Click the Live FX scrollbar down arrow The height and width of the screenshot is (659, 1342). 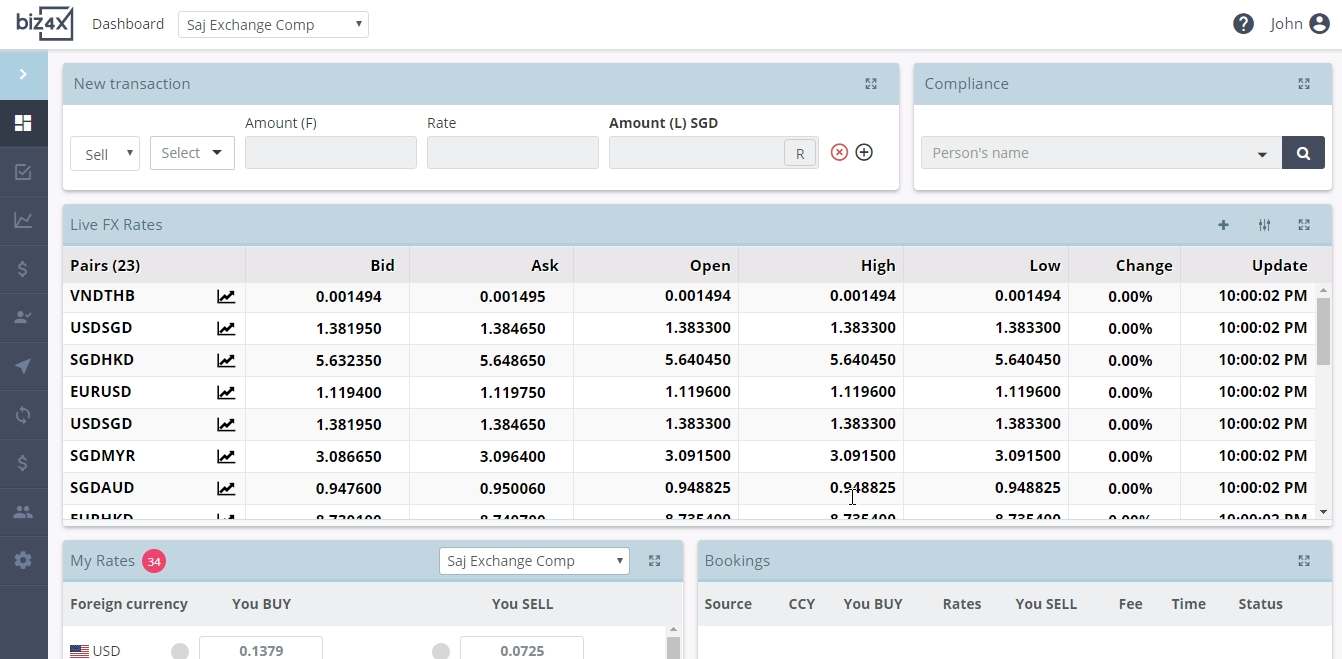click(x=1323, y=512)
